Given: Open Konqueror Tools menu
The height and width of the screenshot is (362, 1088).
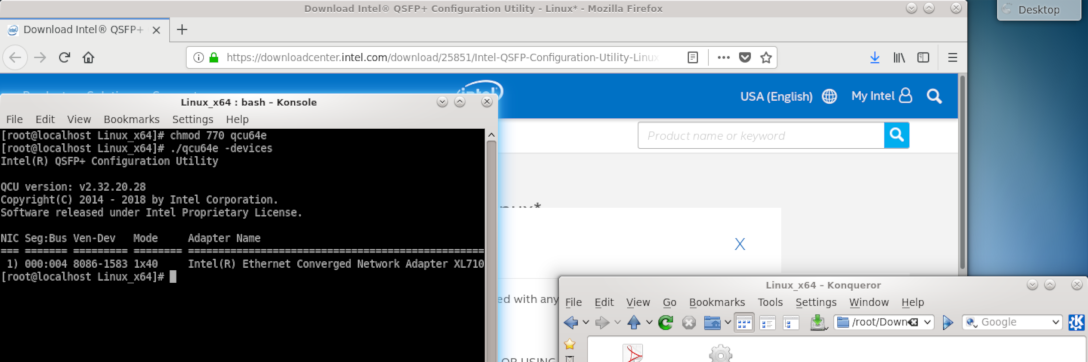Looking at the screenshot, I should coord(770,302).
